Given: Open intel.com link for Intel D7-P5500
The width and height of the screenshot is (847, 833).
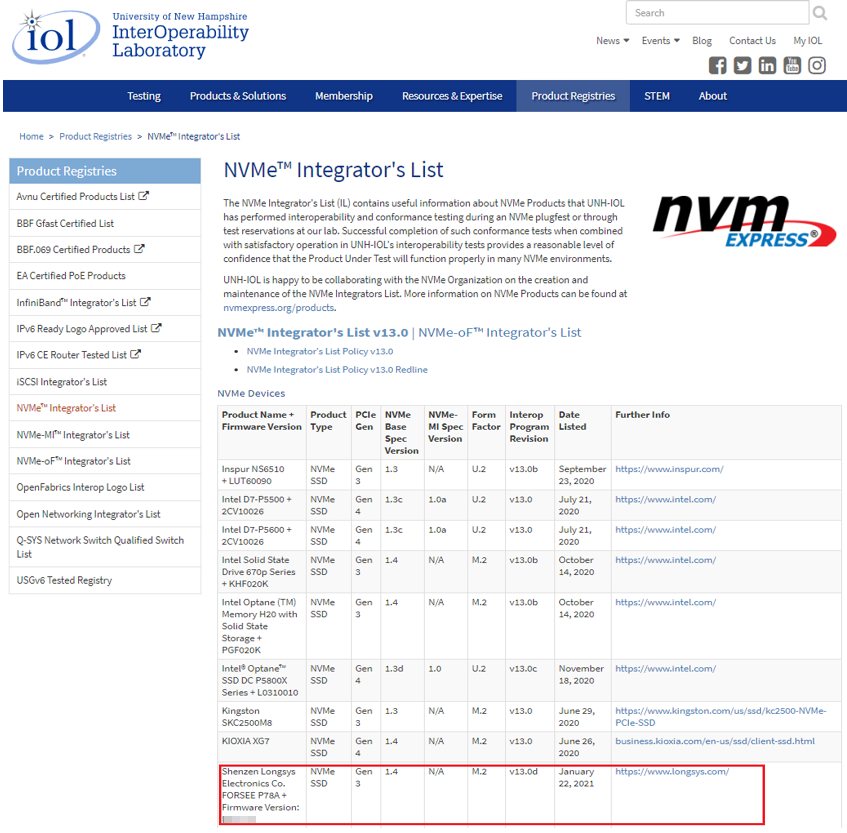Looking at the screenshot, I should tap(666, 499).
